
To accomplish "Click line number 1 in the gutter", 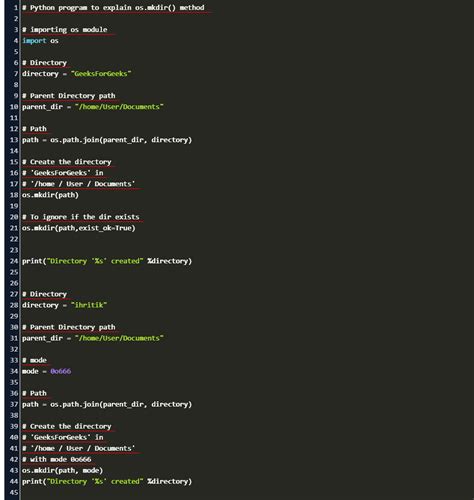I will click(x=16, y=8).
